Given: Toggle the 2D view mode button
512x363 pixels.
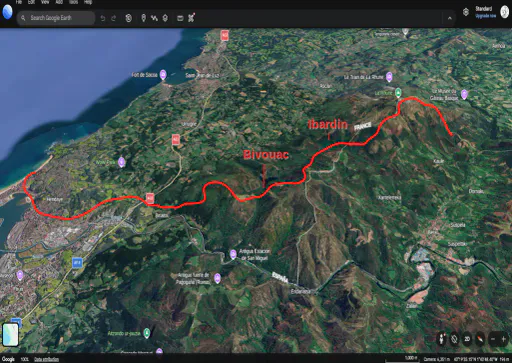Looking at the screenshot, I should click(467, 339).
